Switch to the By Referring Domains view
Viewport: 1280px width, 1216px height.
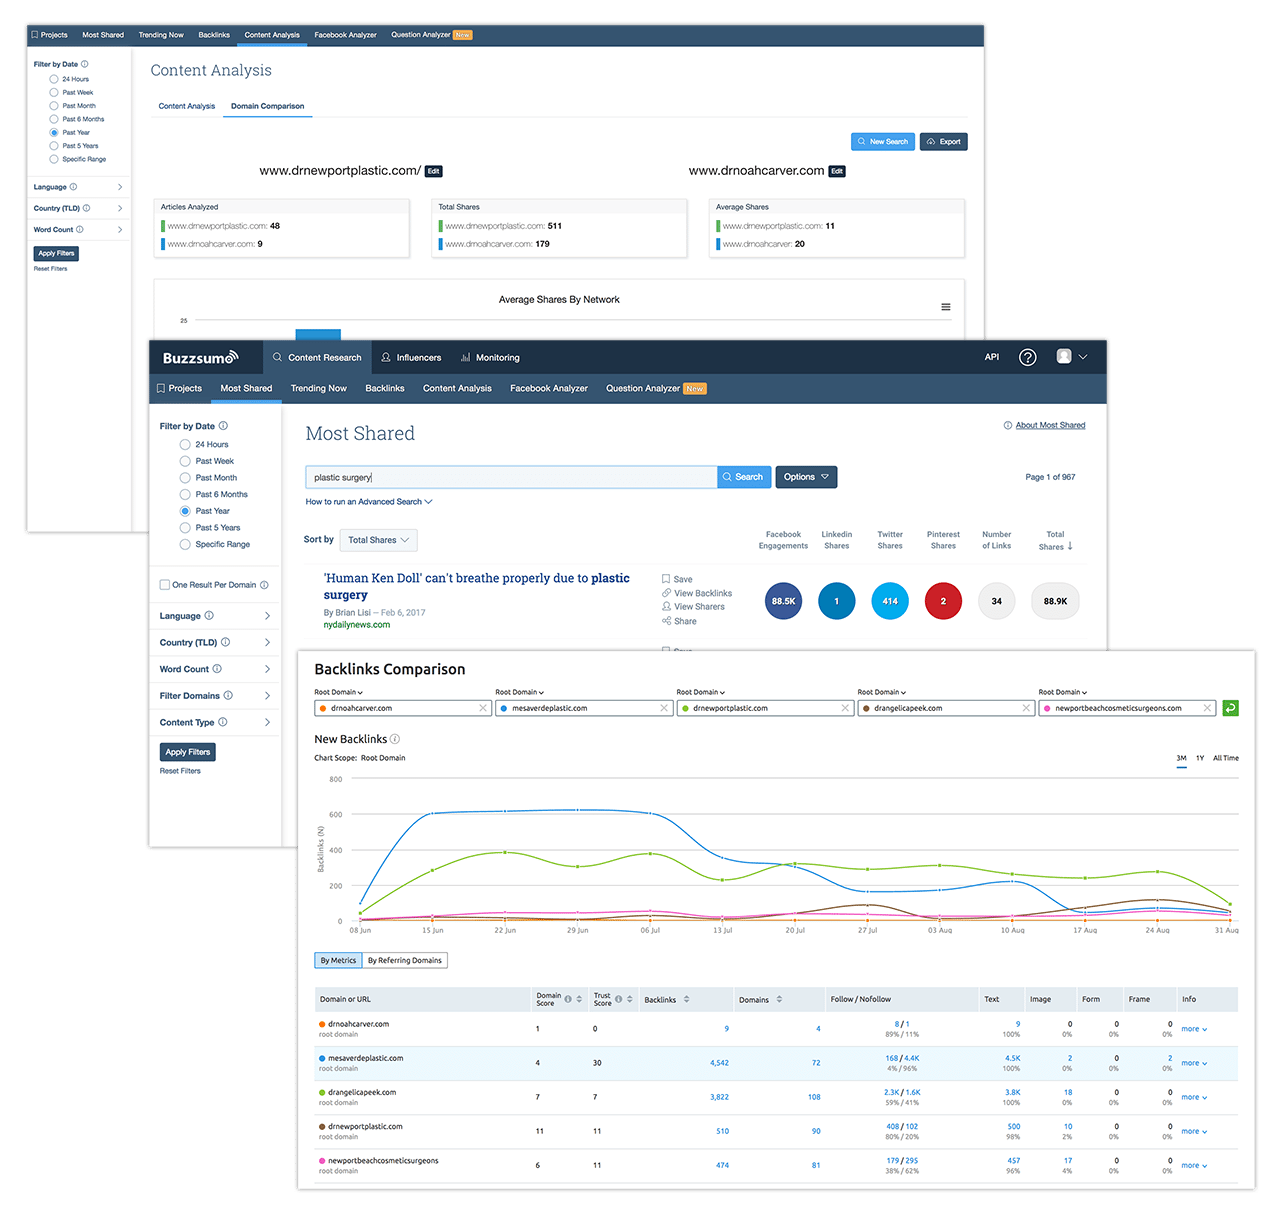click(405, 960)
